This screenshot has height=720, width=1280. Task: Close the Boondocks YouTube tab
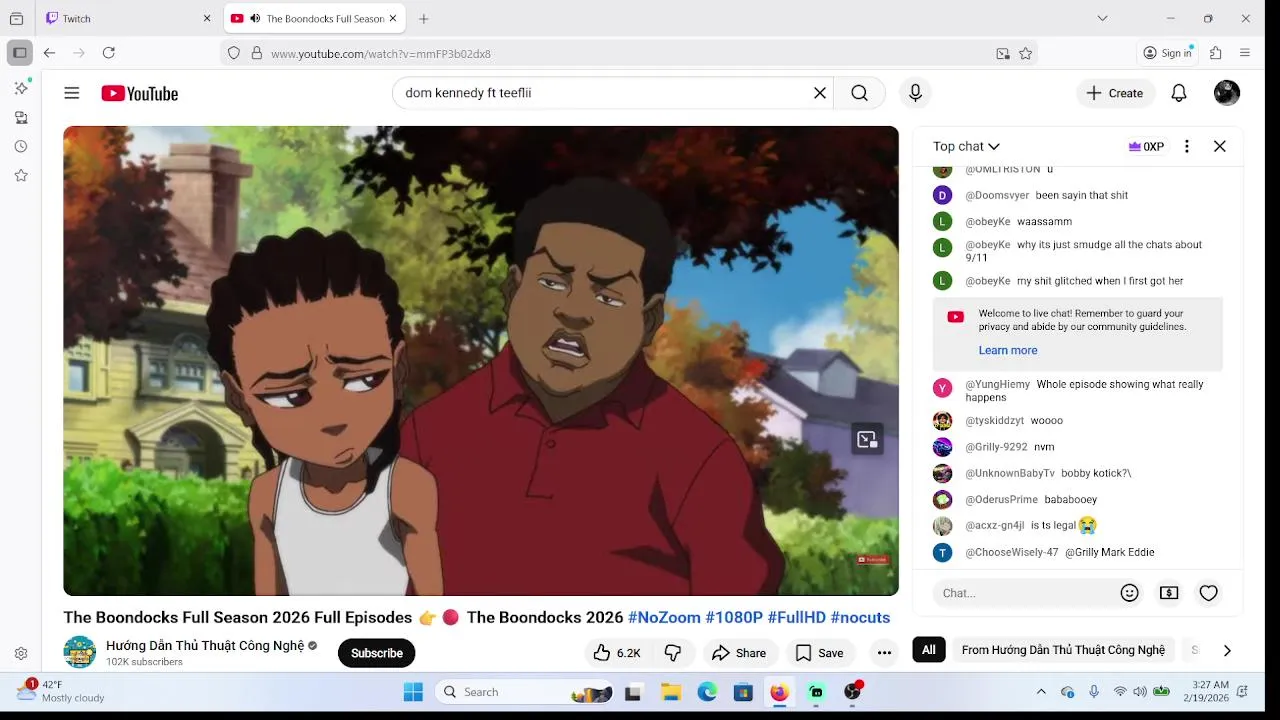click(393, 18)
